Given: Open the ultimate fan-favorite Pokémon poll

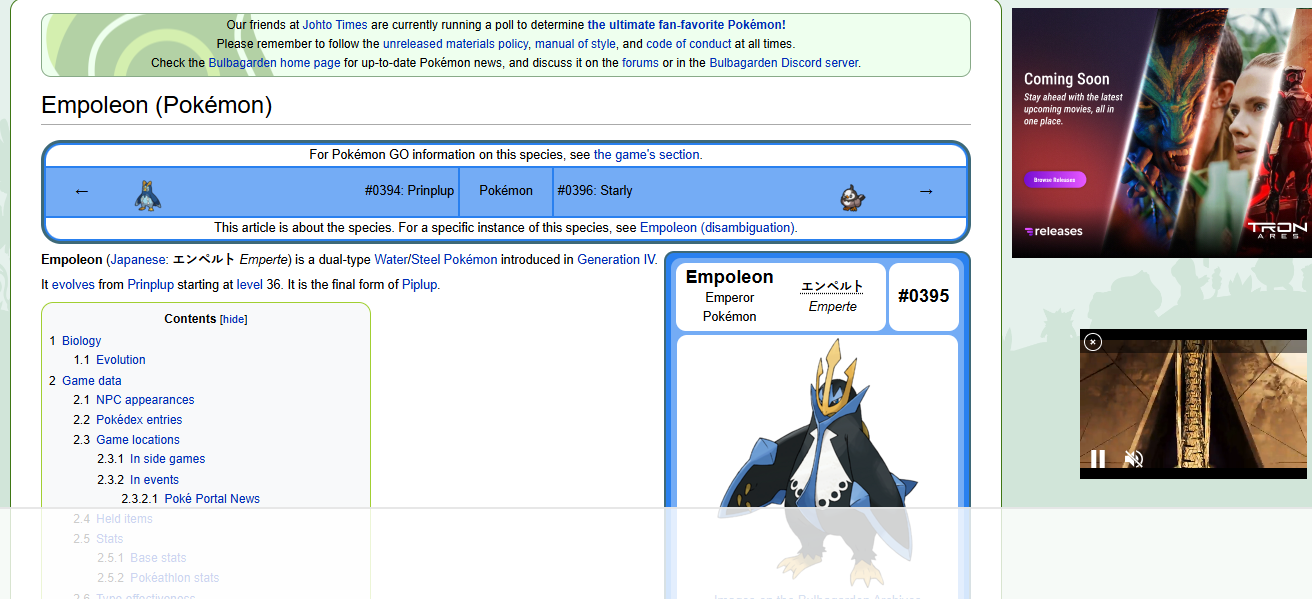Looking at the screenshot, I should coord(686,25).
